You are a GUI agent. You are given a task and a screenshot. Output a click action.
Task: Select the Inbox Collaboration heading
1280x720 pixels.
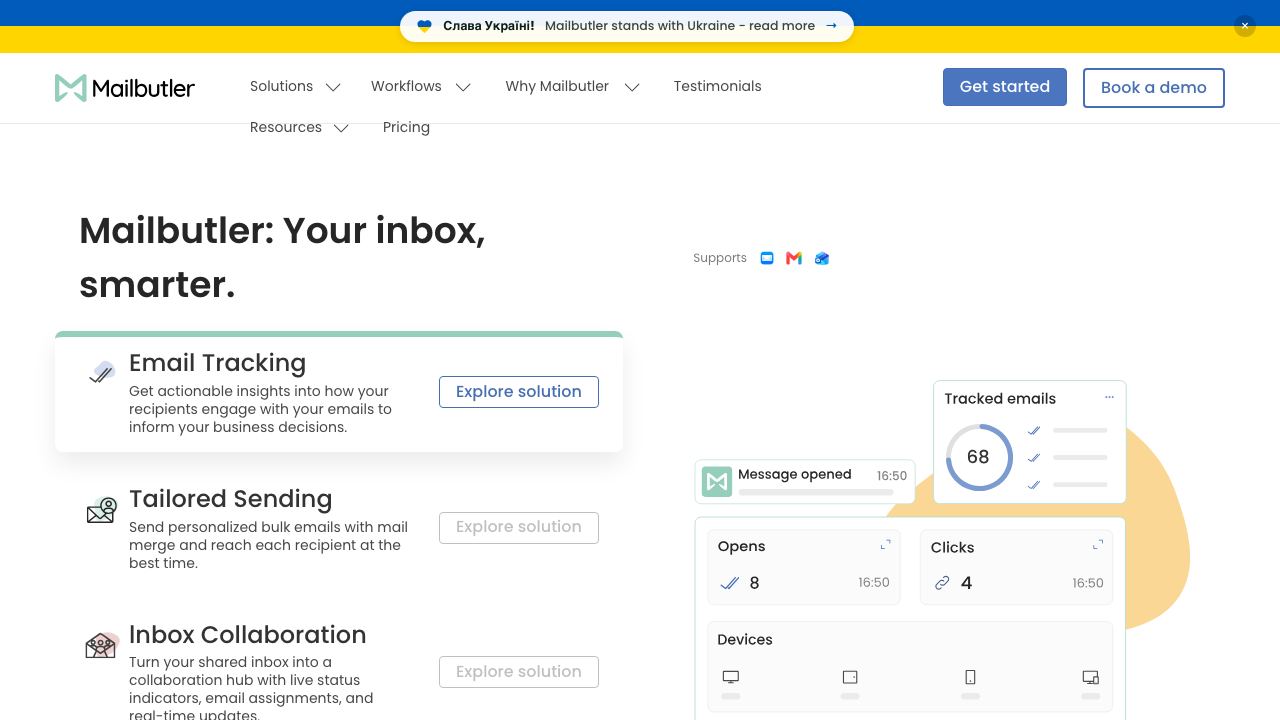coord(248,635)
